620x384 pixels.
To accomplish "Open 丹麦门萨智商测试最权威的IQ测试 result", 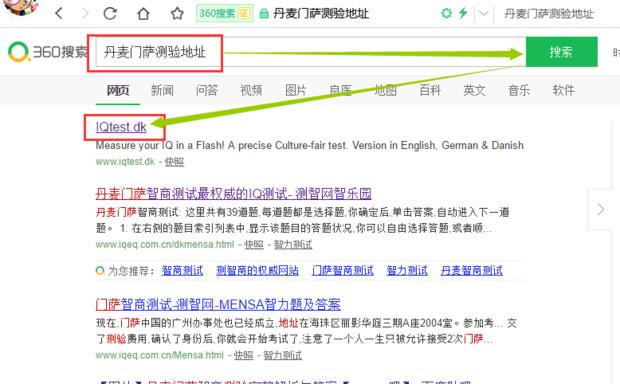I will coord(233,194).
